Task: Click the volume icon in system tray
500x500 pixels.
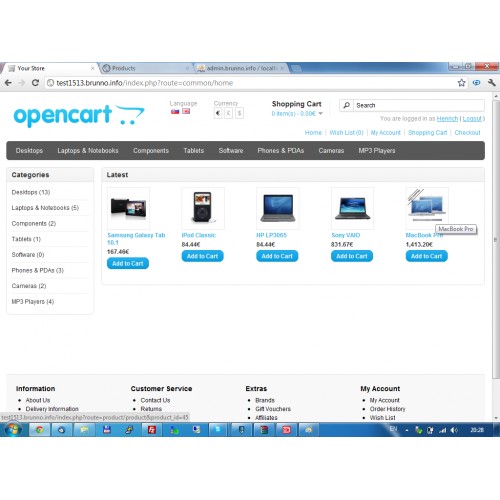Action: point(454,430)
